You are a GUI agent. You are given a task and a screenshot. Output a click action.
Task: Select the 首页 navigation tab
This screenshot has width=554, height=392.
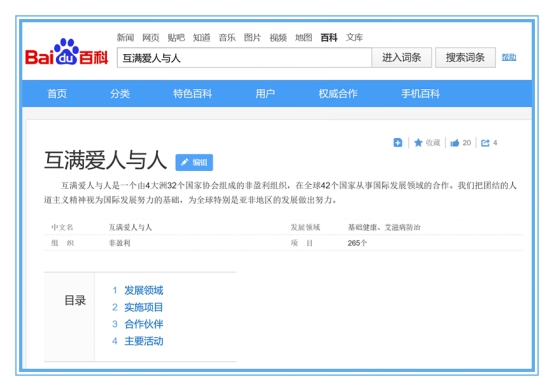coord(57,94)
